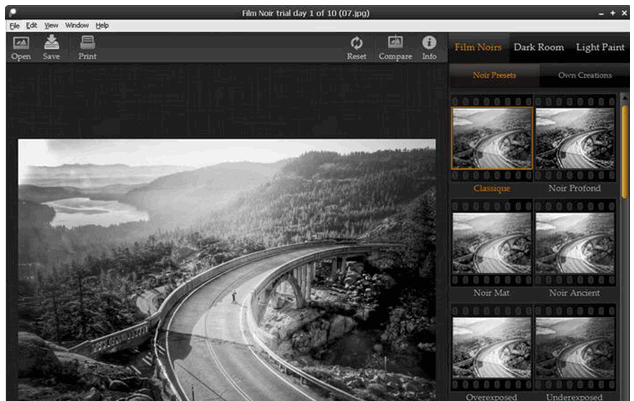Apply the Noir Profond preset thumbnail
Screen dimensions: 634x401
point(574,138)
